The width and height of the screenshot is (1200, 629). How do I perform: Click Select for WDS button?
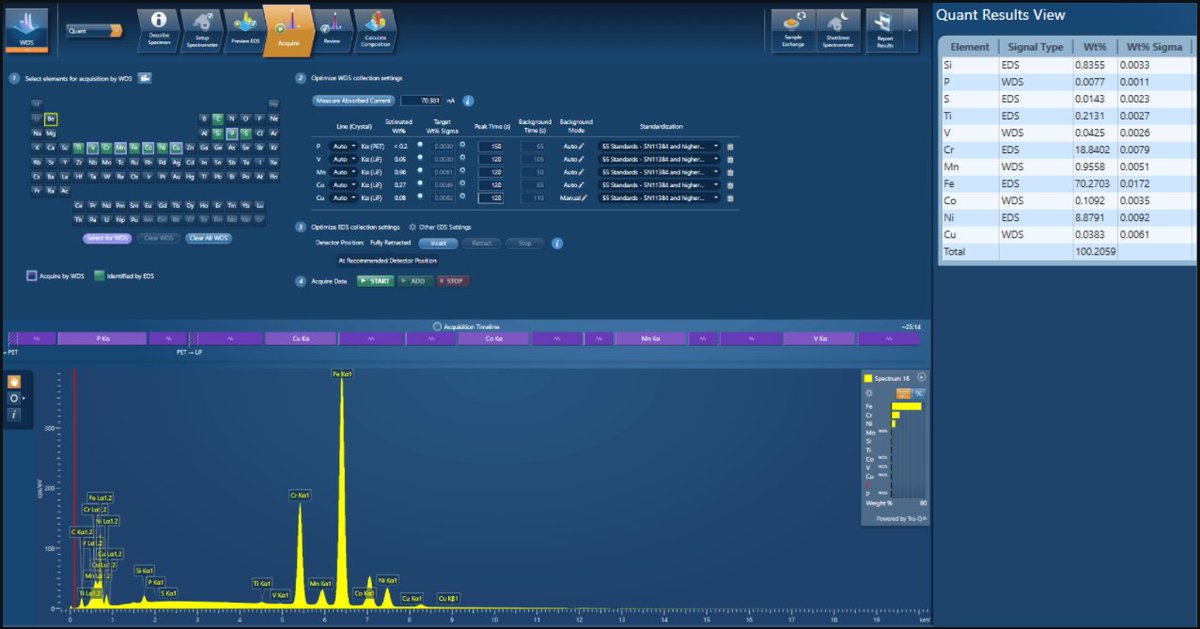pyautogui.click(x=107, y=238)
